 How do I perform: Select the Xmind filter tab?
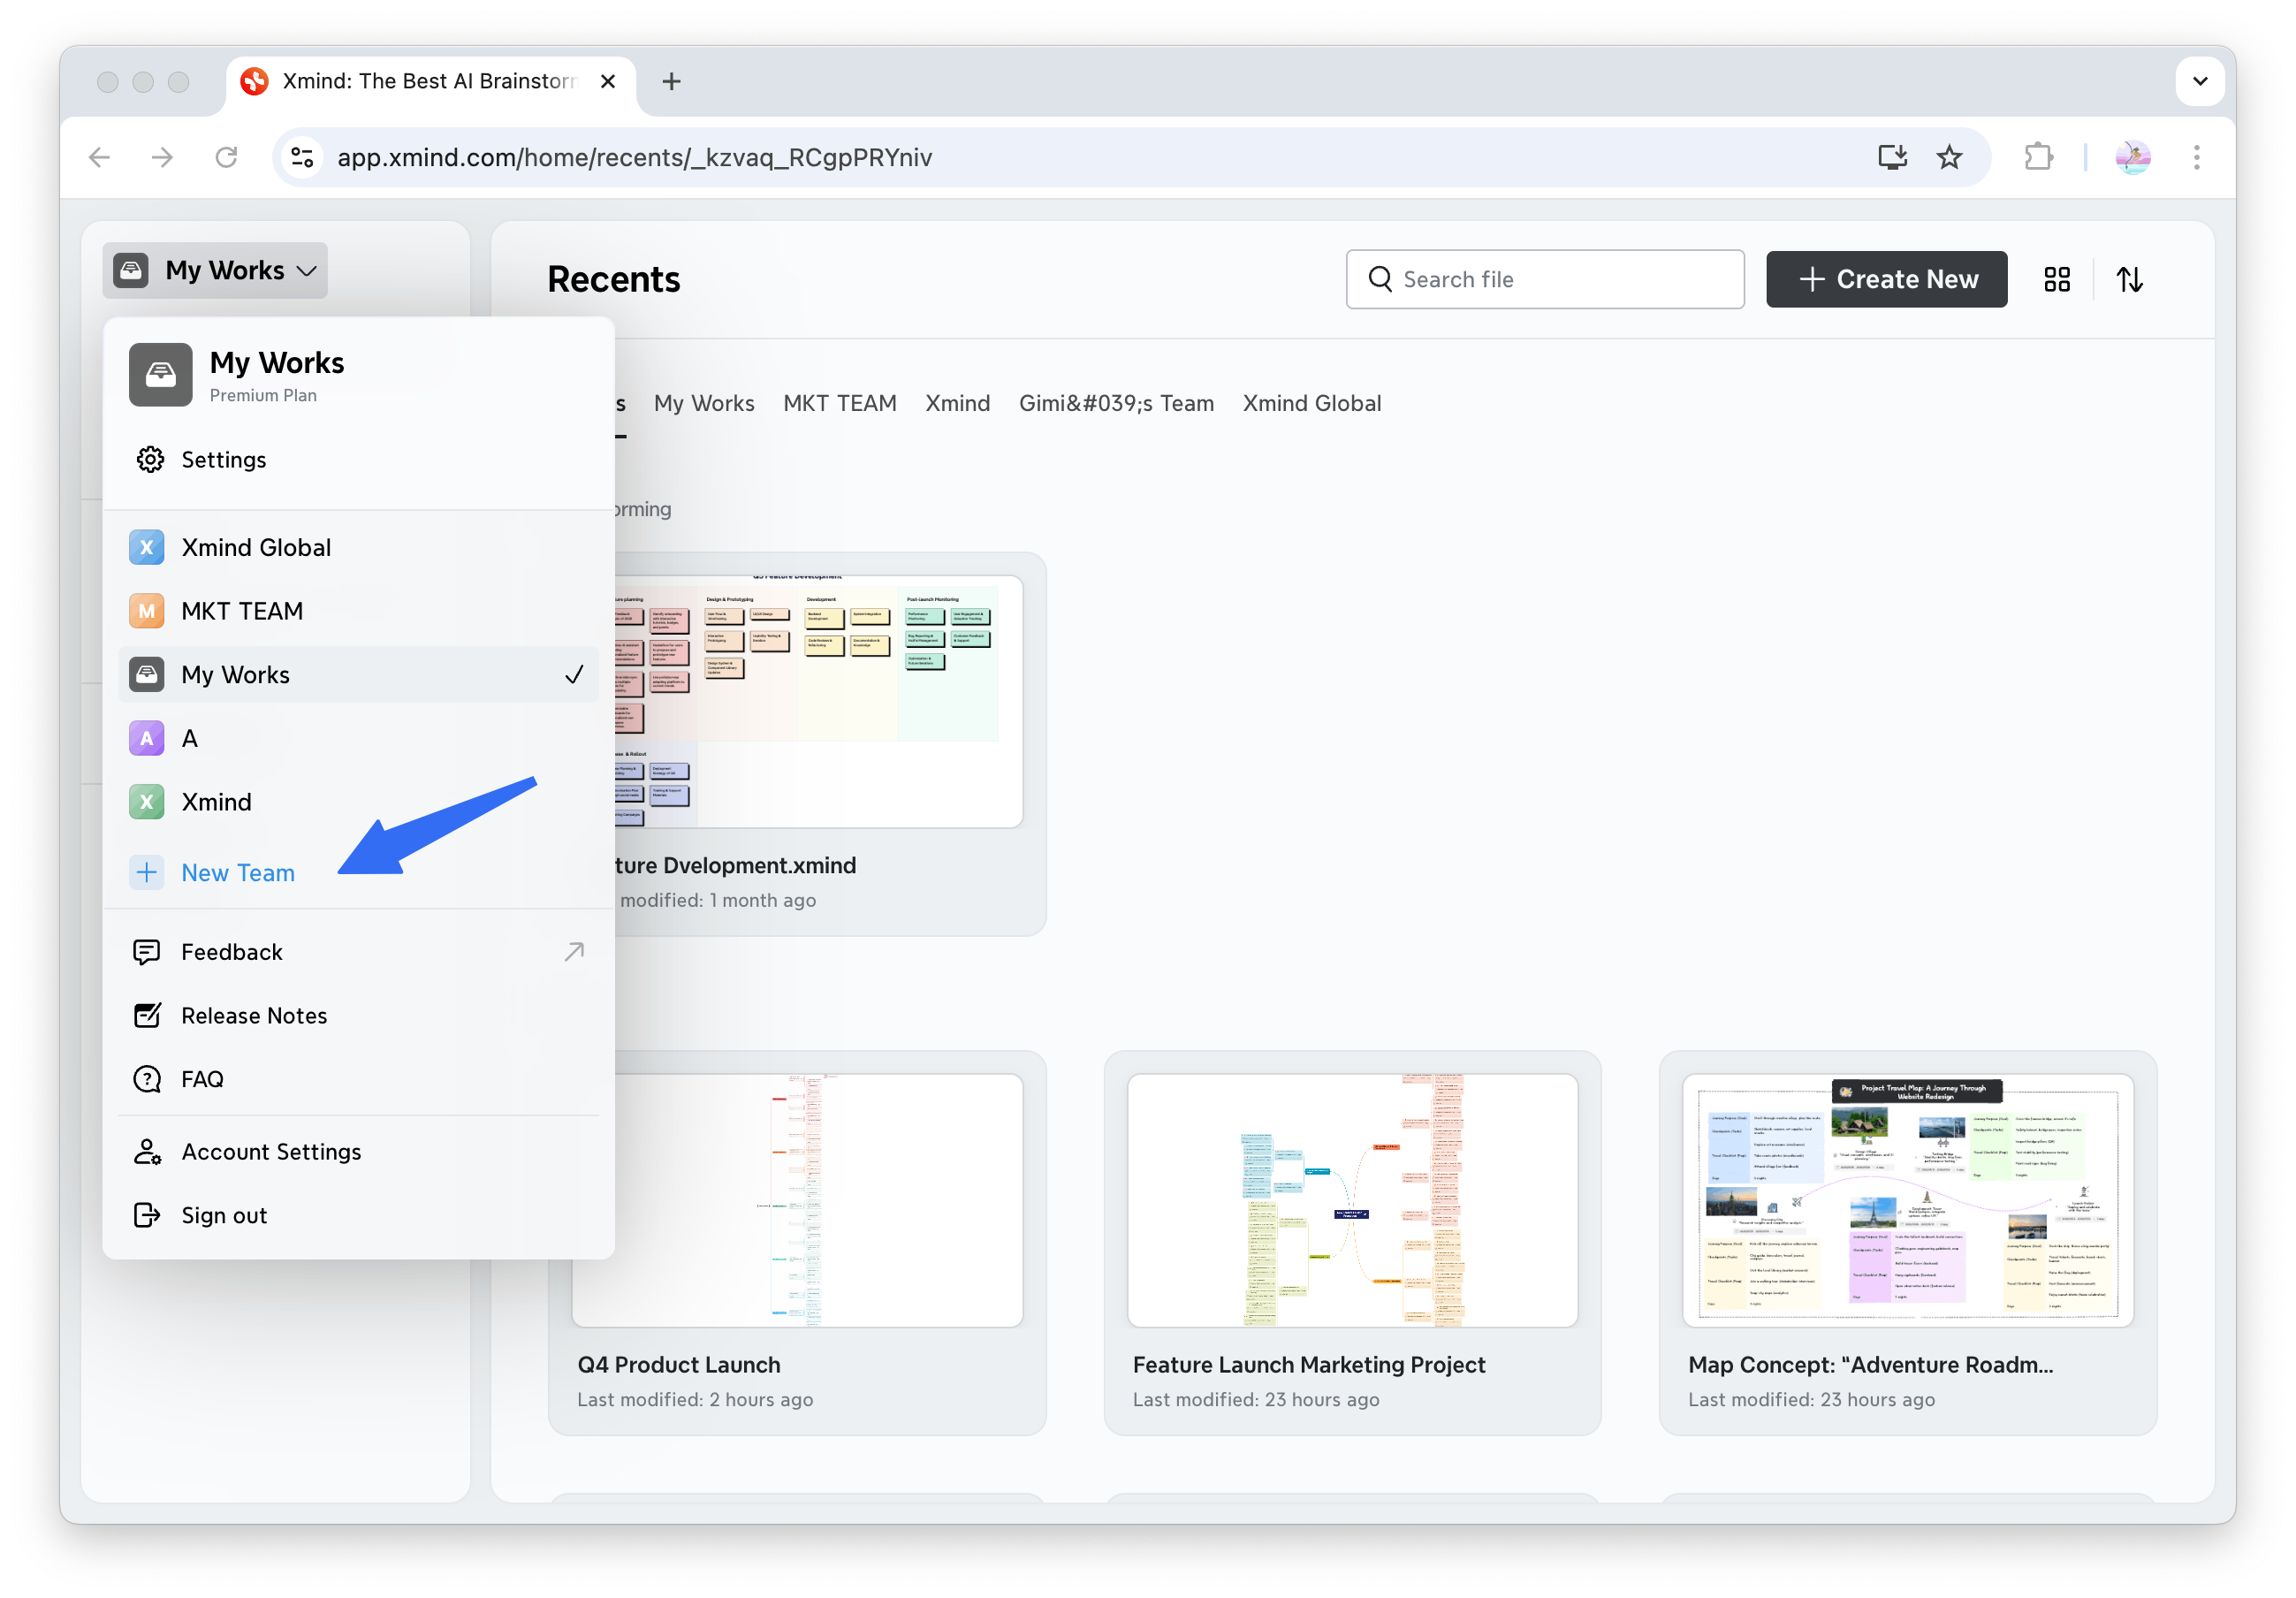pos(958,403)
